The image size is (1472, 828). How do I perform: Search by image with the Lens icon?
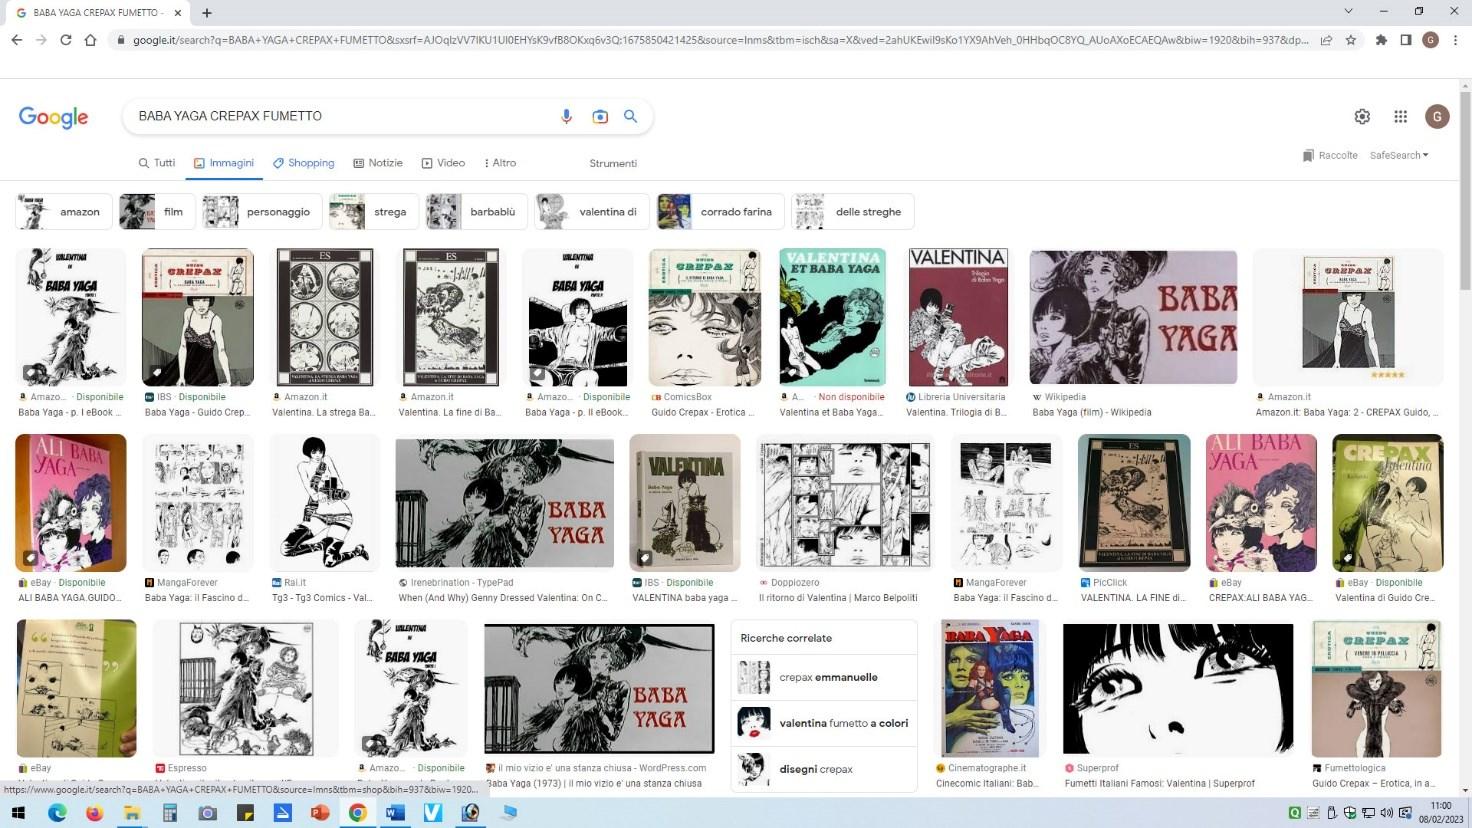click(x=600, y=116)
